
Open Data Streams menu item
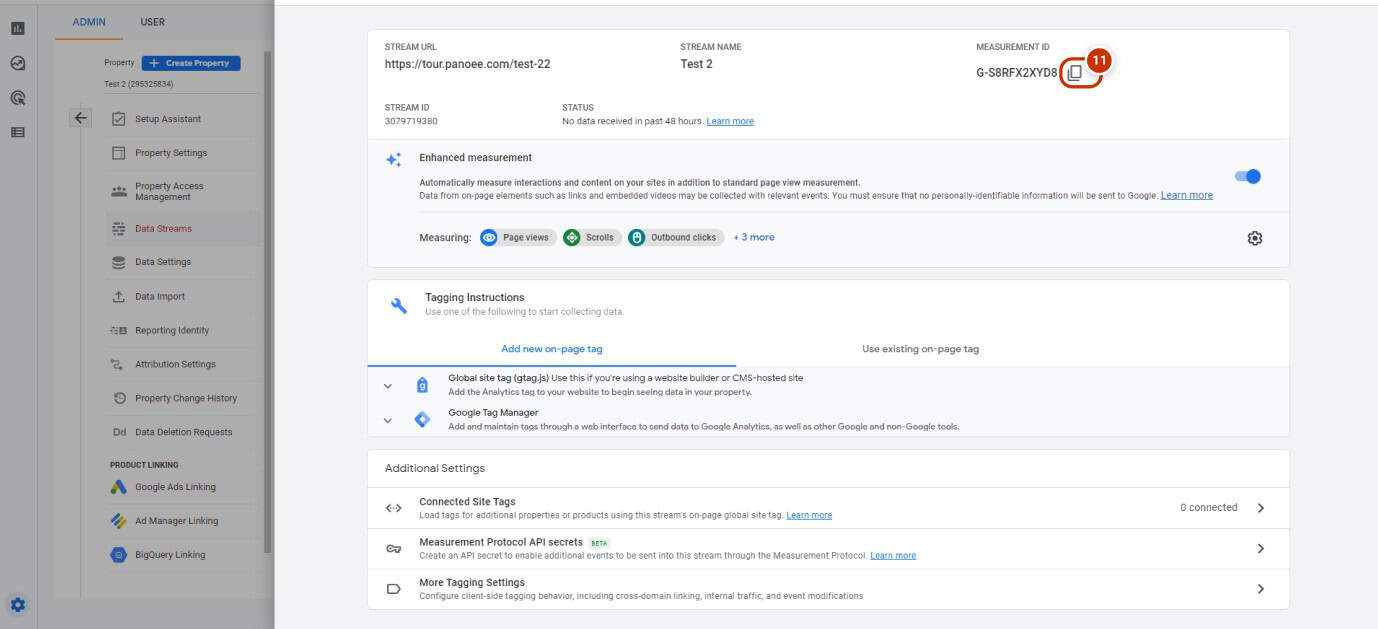tap(182, 228)
